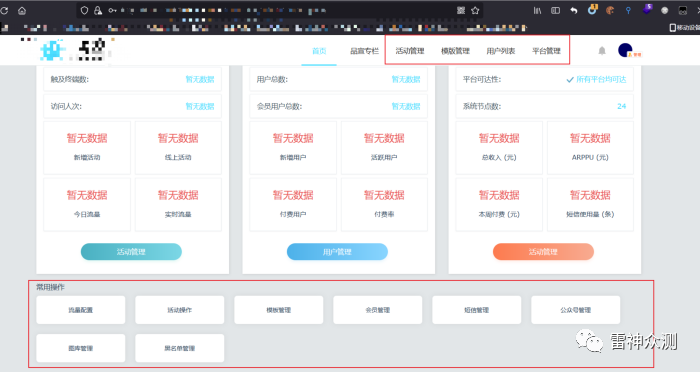
Task: Open the 平台管理 nav tab
Action: coord(546,51)
